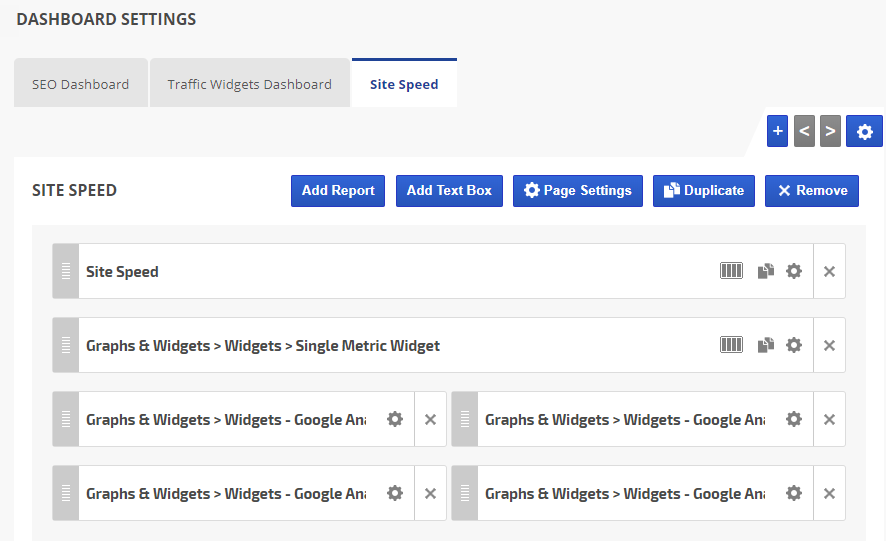
Task: Click column layout icon on Single Metric Widget row
Action: point(732,345)
